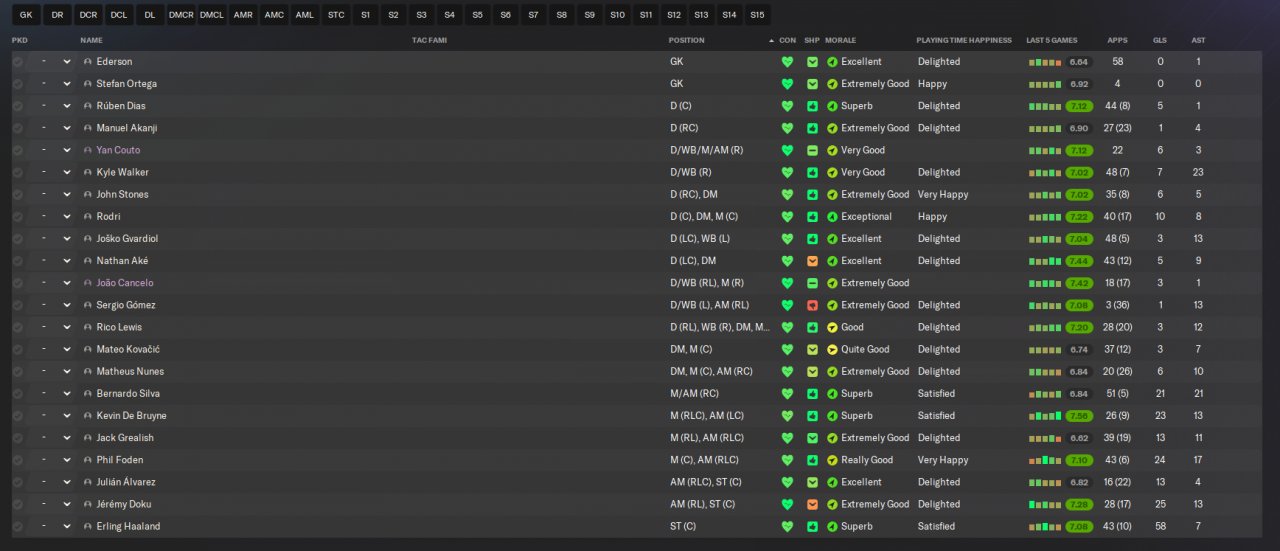Click Phil Foden's condition heart icon
The width and height of the screenshot is (1280, 551).
point(787,460)
